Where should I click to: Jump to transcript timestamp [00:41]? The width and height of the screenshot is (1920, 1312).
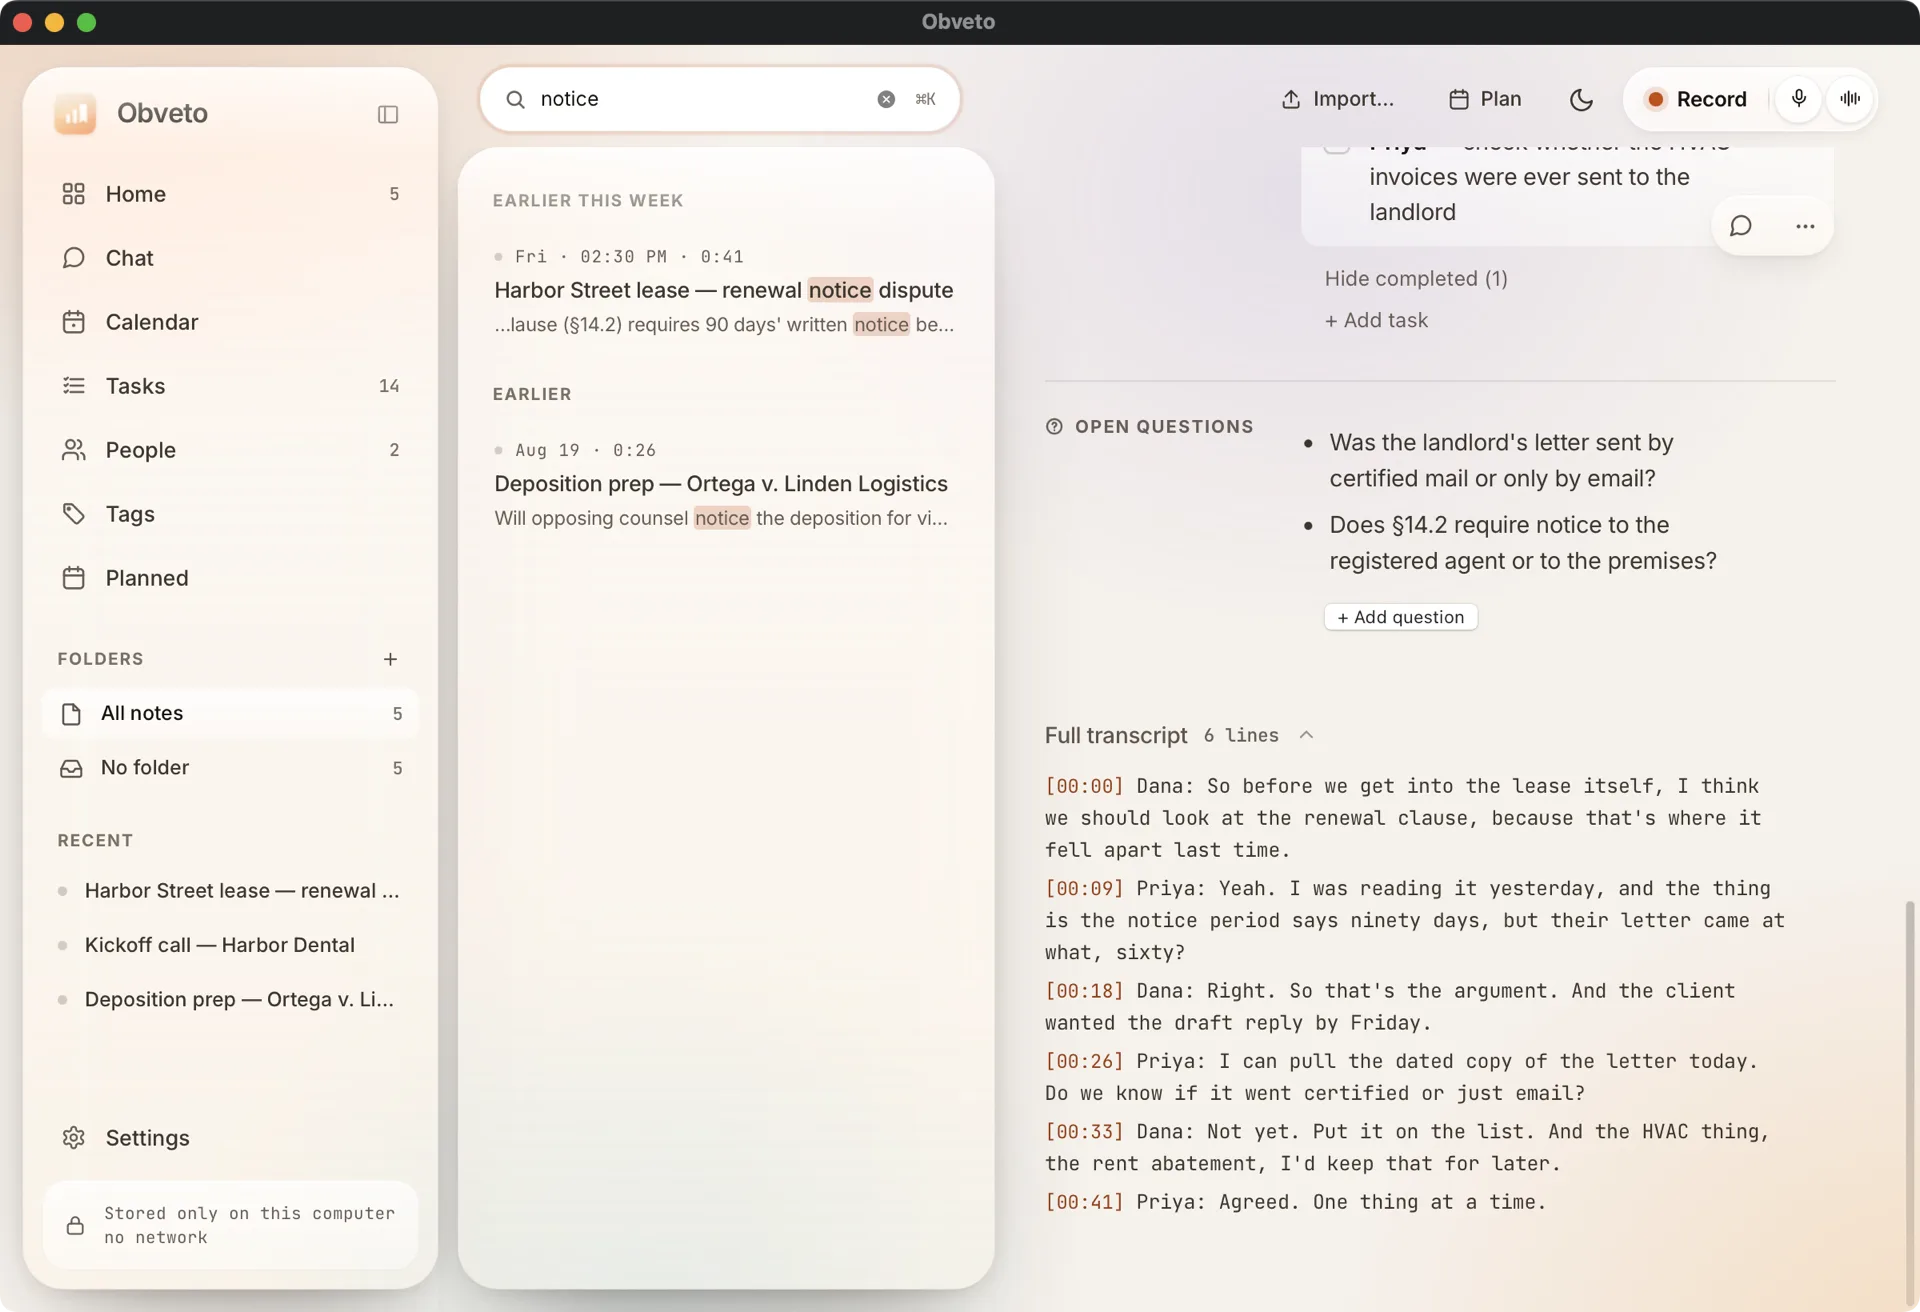pyautogui.click(x=1084, y=1202)
